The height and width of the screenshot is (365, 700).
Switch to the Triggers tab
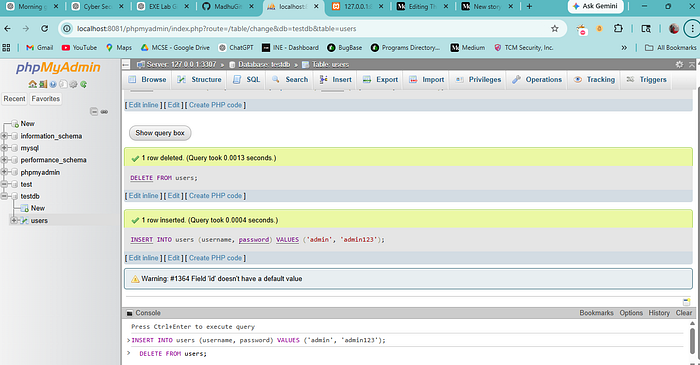[x=646, y=79]
